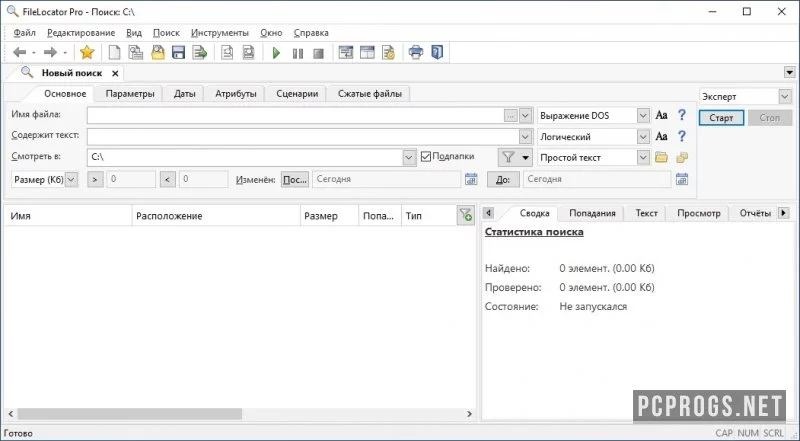Click the open saved search folder icon
The height and width of the screenshot is (441, 800).
(158, 52)
